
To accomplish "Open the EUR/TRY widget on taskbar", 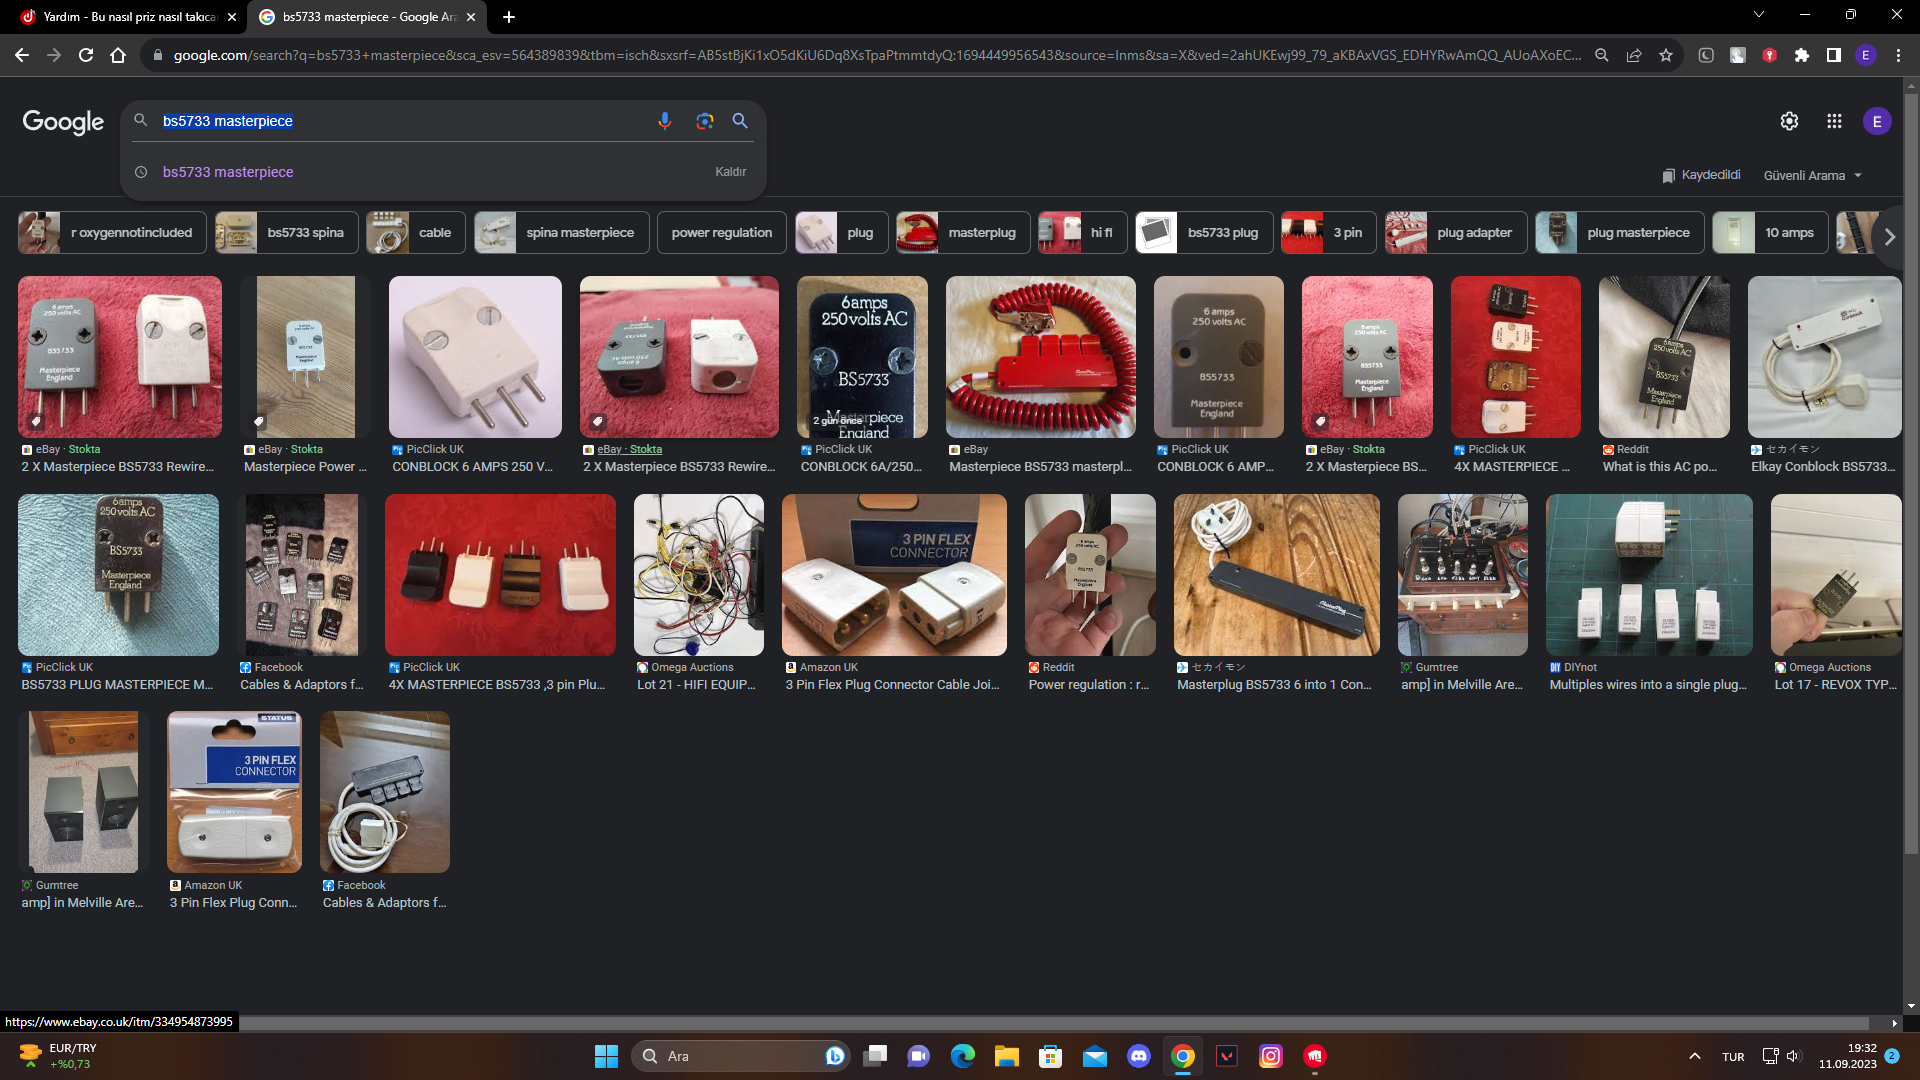I will click(x=58, y=1056).
